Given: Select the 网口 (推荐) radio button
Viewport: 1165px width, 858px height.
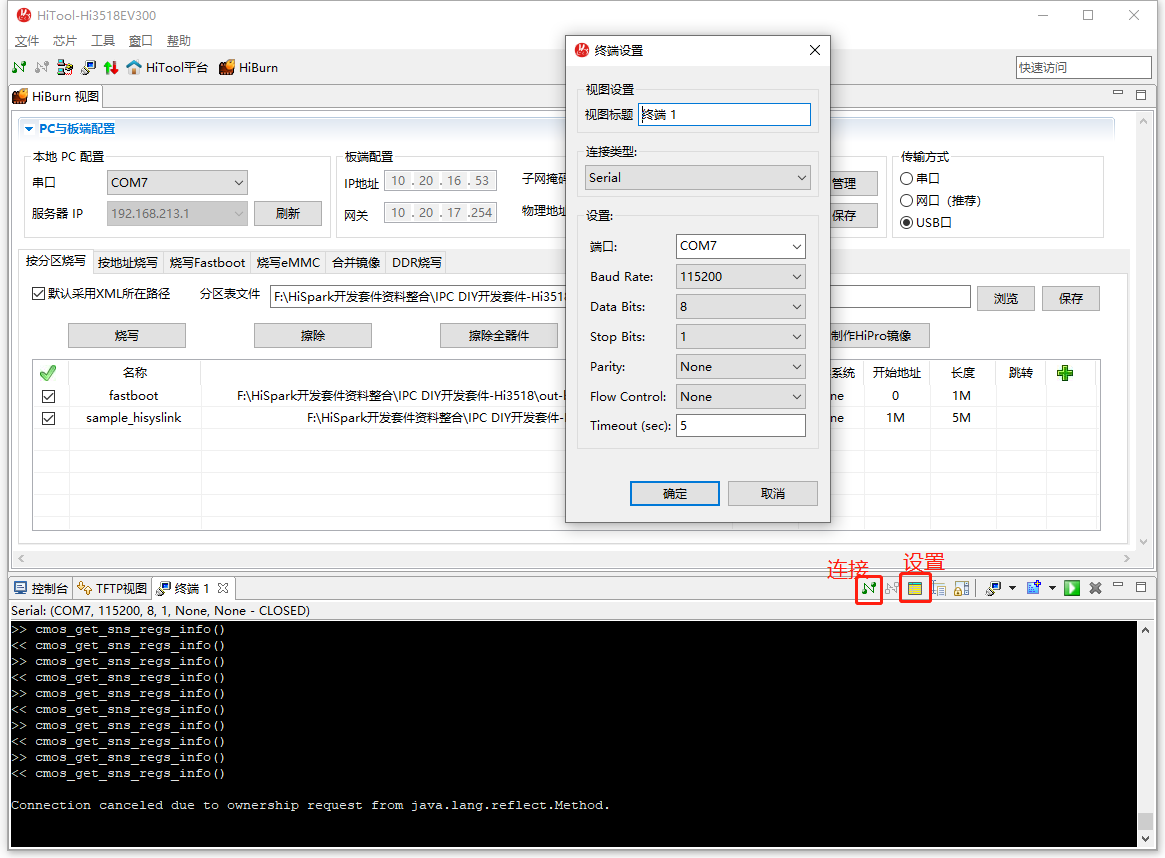Looking at the screenshot, I should 906,201.
